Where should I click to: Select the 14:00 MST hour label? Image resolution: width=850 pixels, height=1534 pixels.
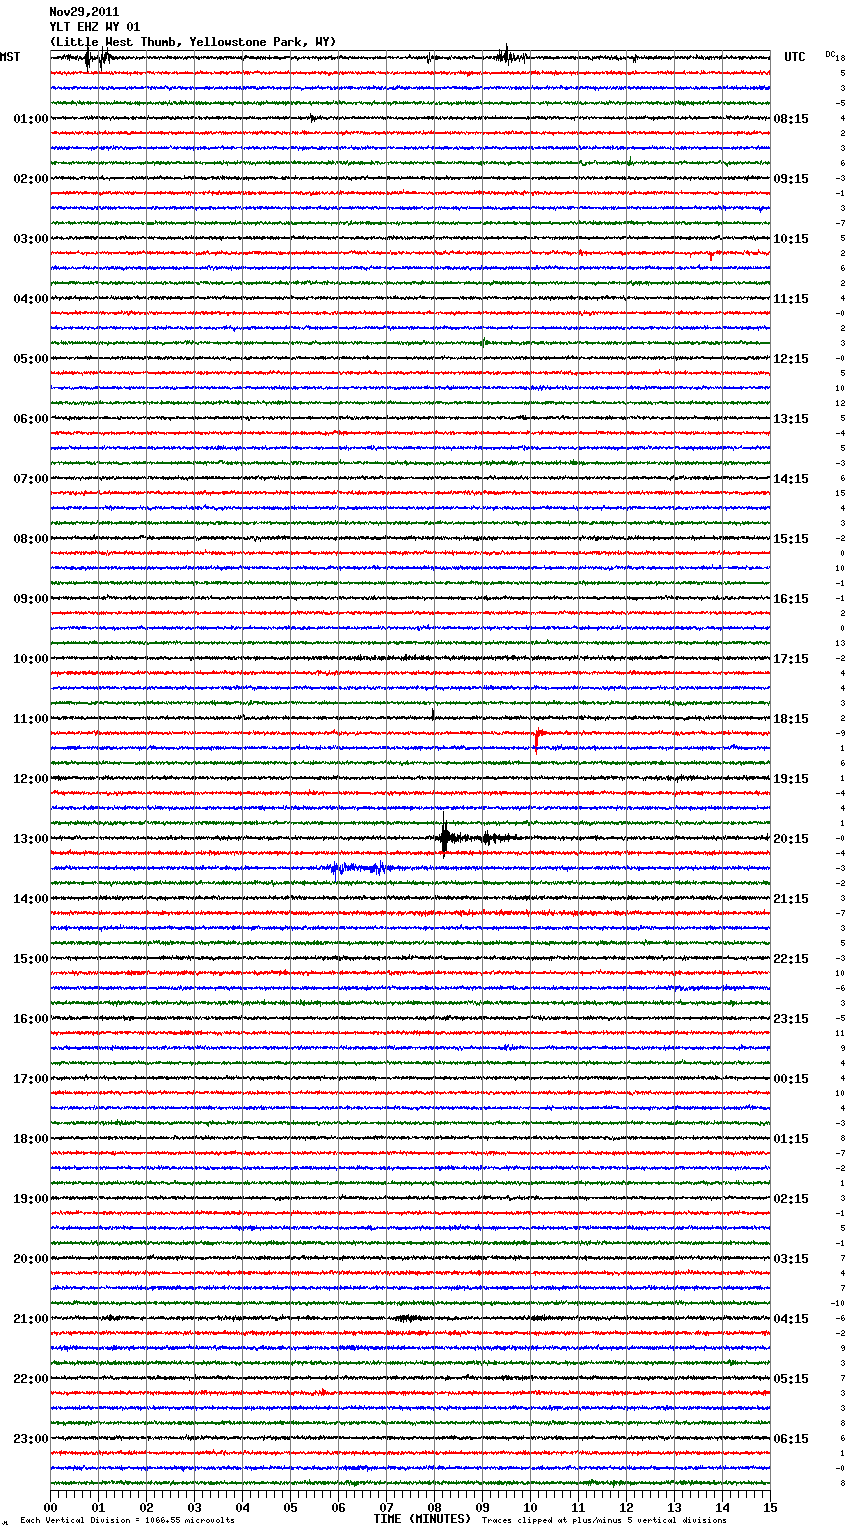pos(31,899)
